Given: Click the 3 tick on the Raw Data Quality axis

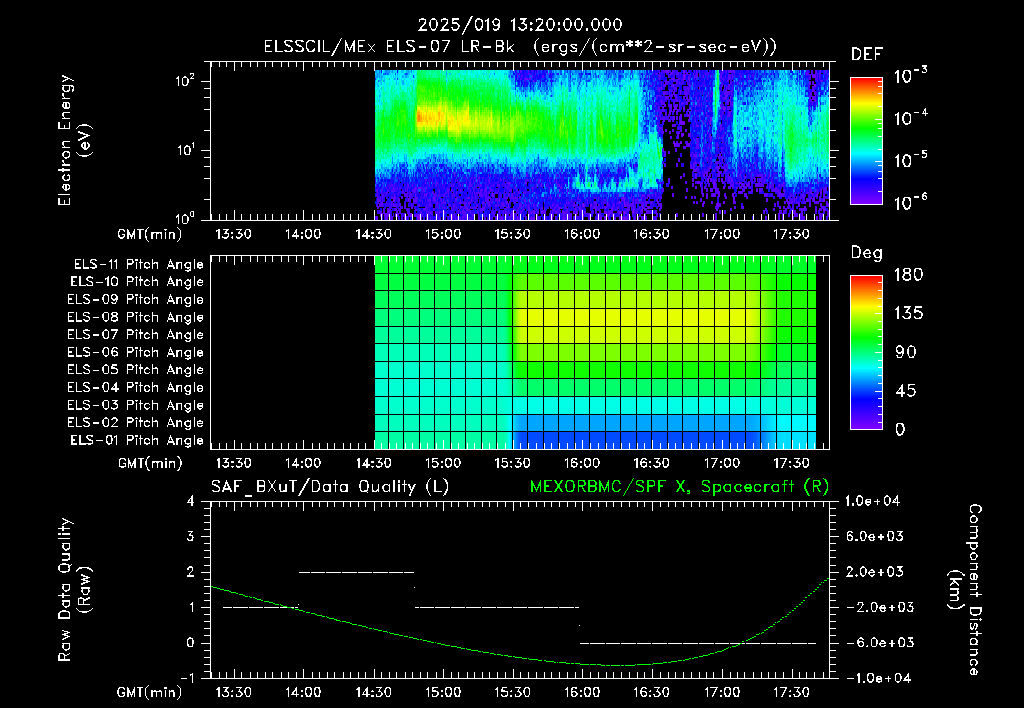Looking at the screenshot, I should click(190, 536).
